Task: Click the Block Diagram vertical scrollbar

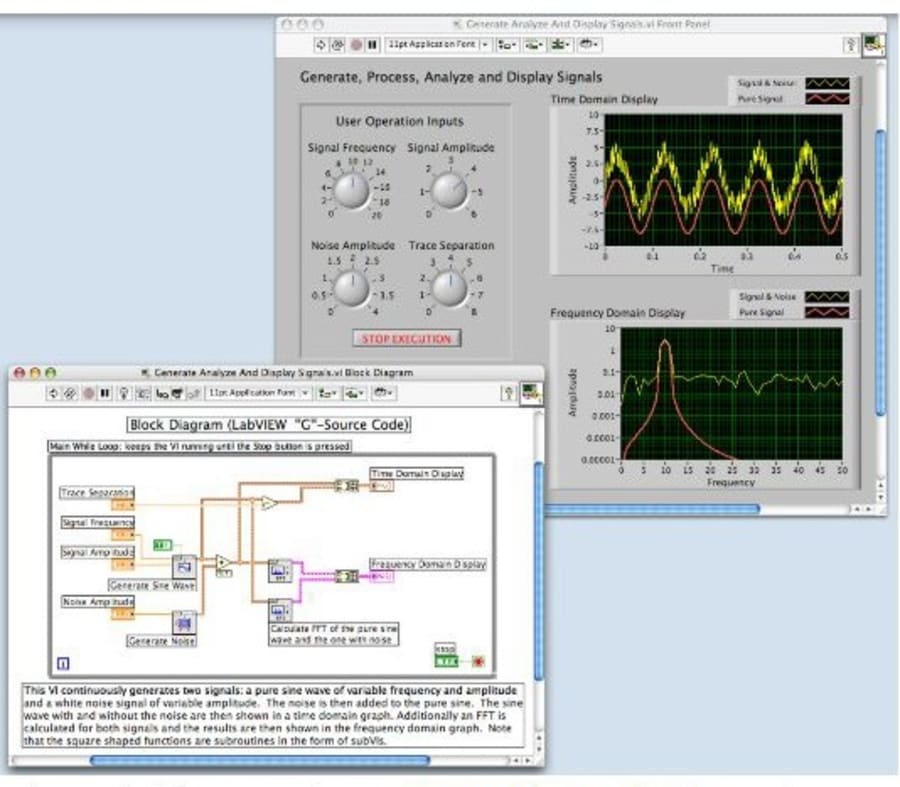Action: click(538, 571)
